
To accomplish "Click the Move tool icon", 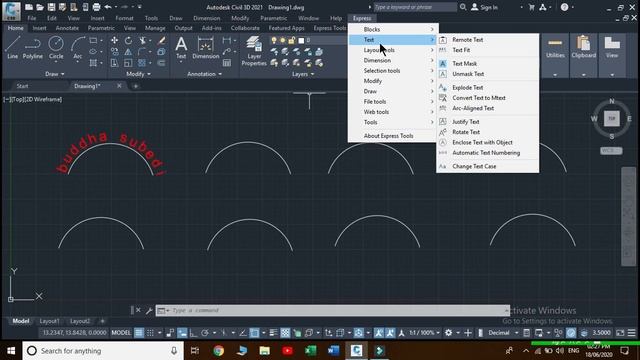I will (x=114, y=40).
